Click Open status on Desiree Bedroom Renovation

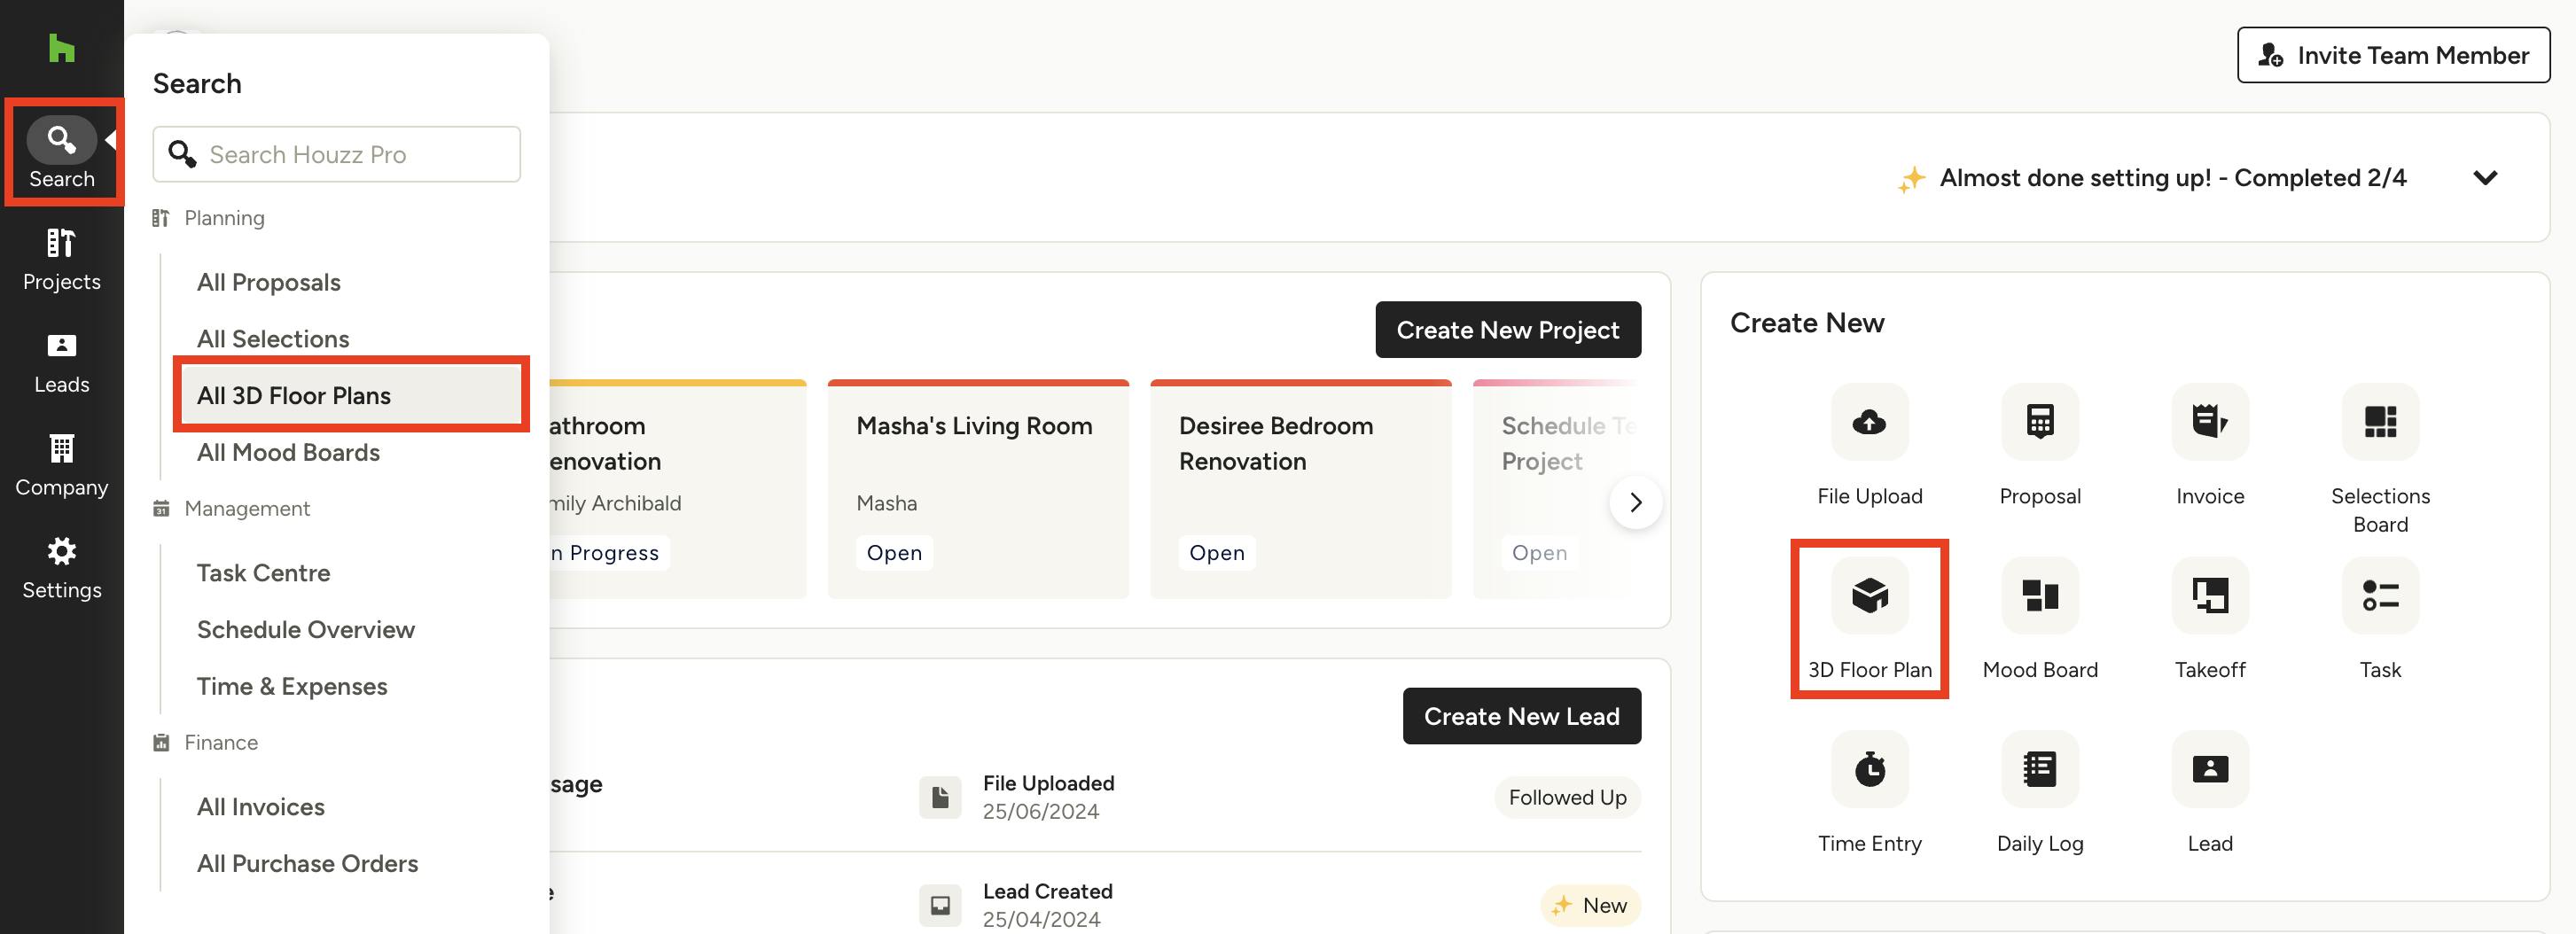click(x=1217, y=553)
